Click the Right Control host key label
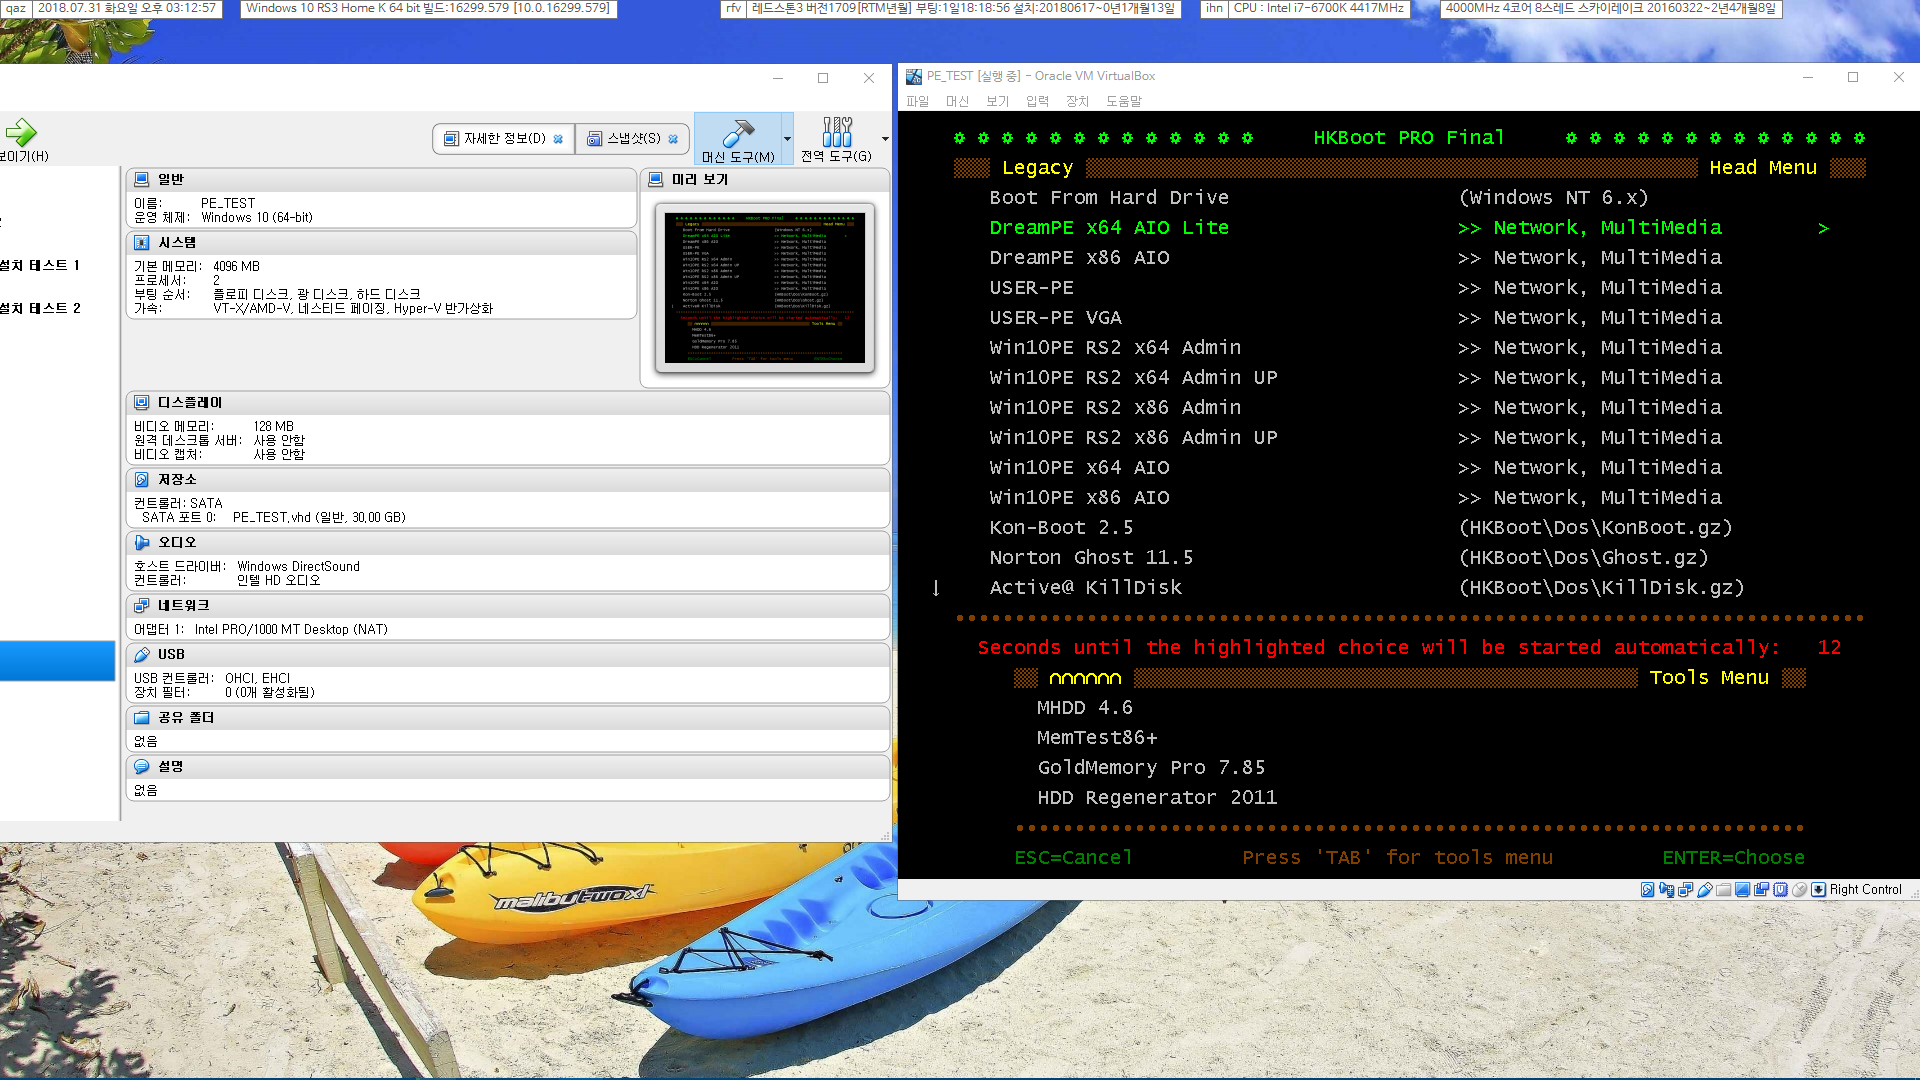This screenshot has height=1080, width=1920. tap(1865, 889)
